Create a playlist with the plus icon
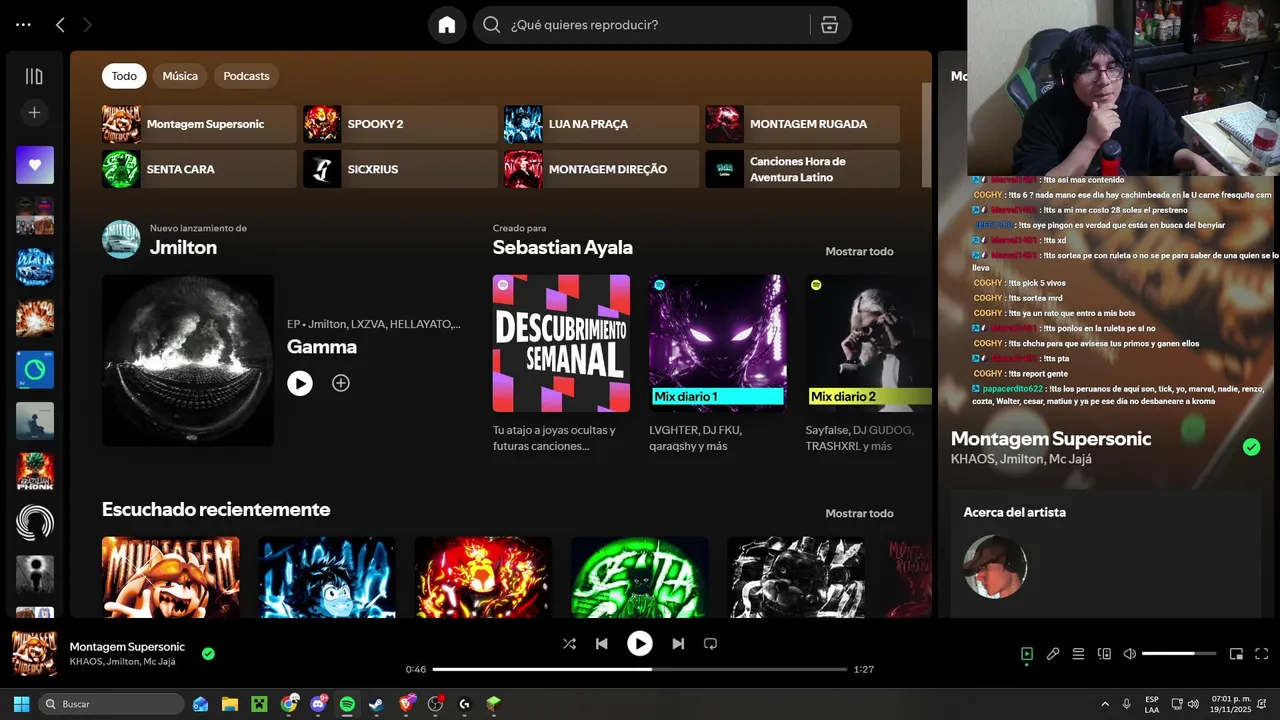The width and height of the screenshot is (1280, 720). click(34, 113)
